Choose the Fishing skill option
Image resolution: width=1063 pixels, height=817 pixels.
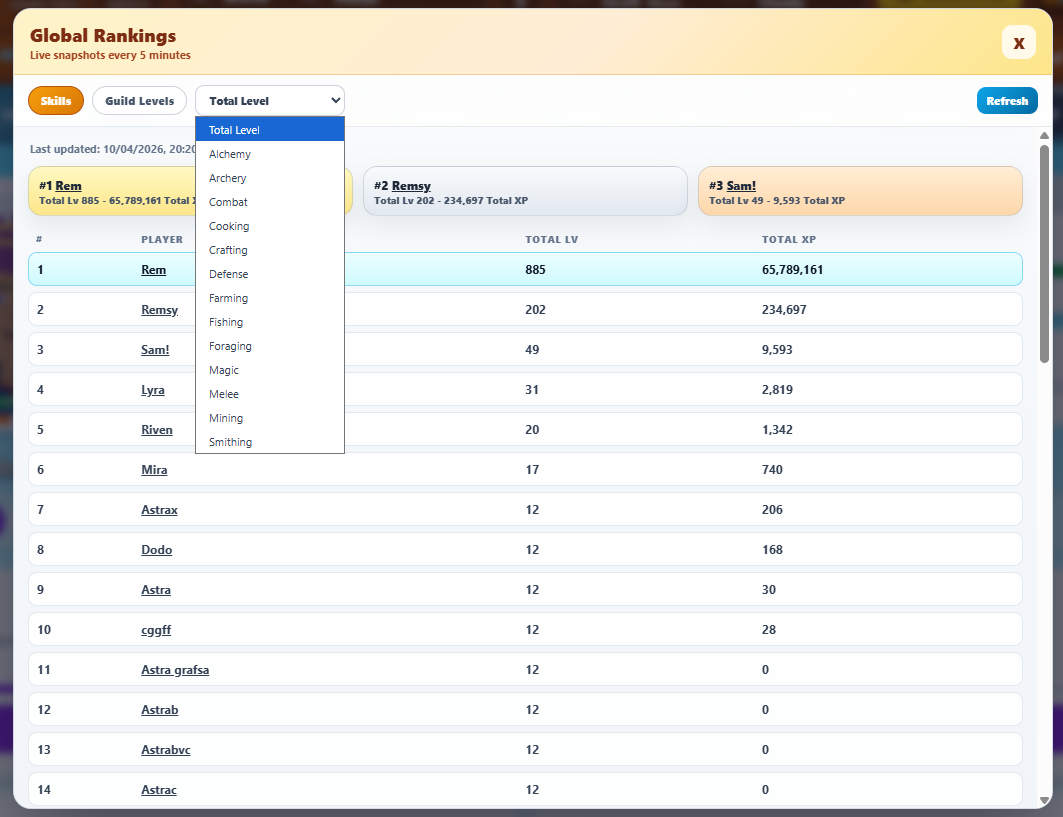coord(226,322)
